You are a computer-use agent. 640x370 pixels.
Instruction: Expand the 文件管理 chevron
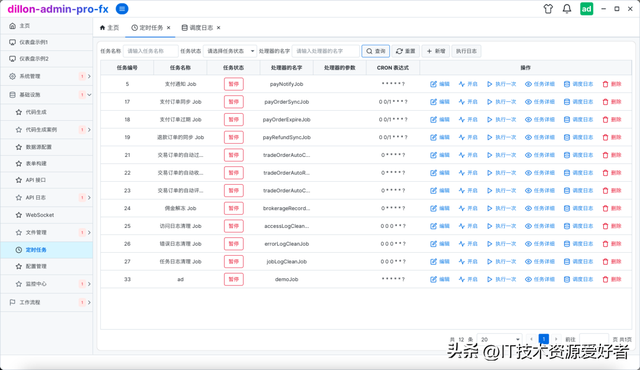click(x=89, y=233)
